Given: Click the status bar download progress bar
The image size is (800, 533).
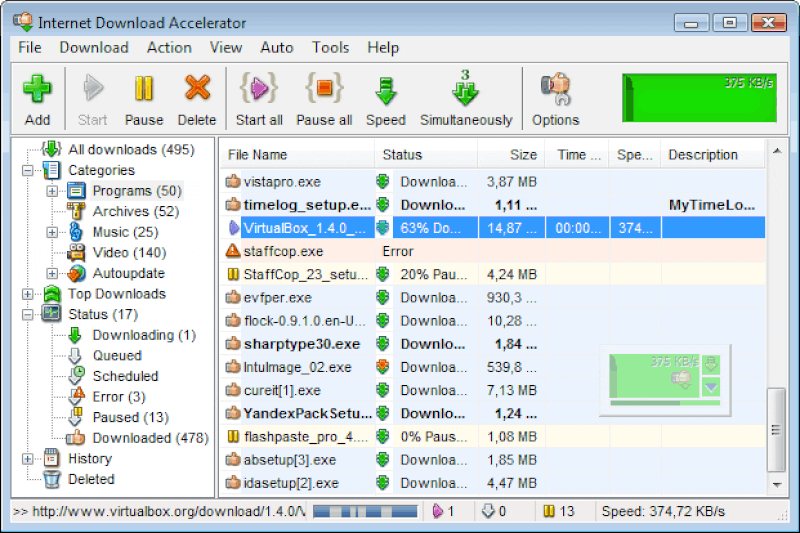Looking at the screenshot, I should click(365, 511).
